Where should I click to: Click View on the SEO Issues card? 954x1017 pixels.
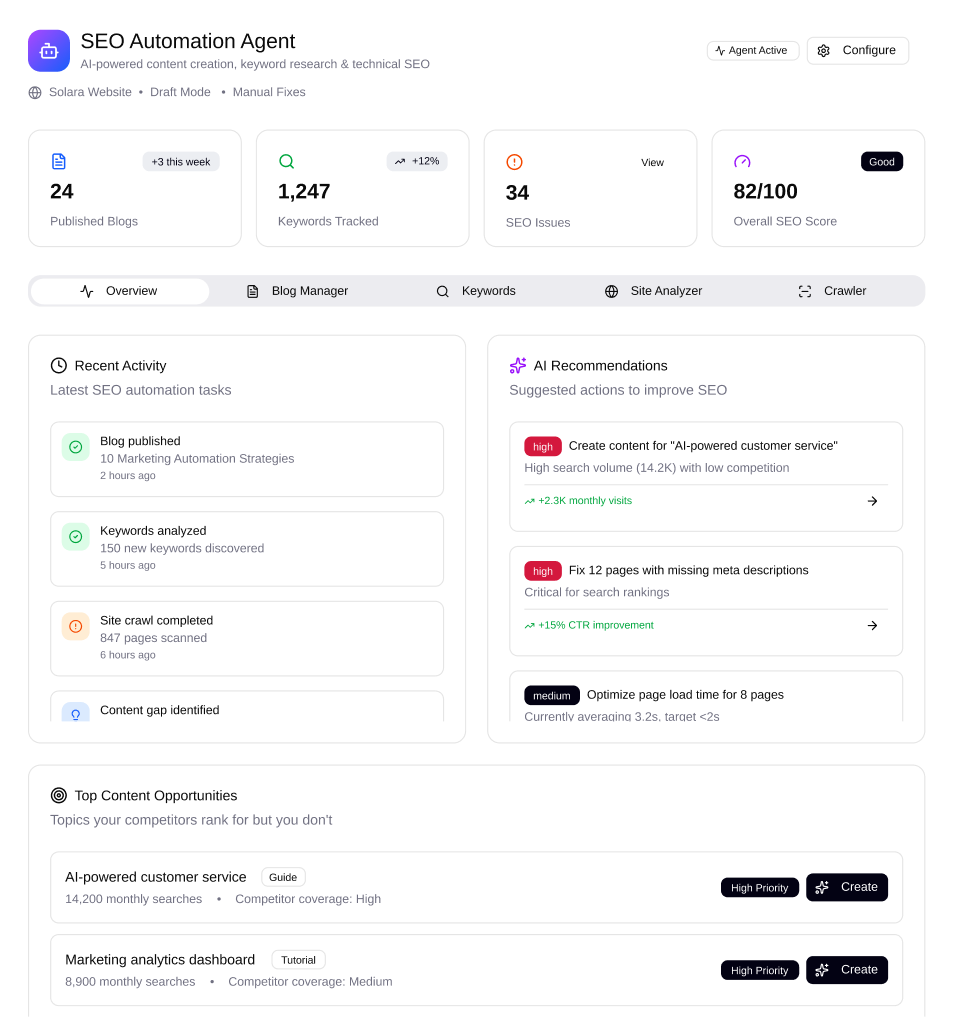click(652, 162)
